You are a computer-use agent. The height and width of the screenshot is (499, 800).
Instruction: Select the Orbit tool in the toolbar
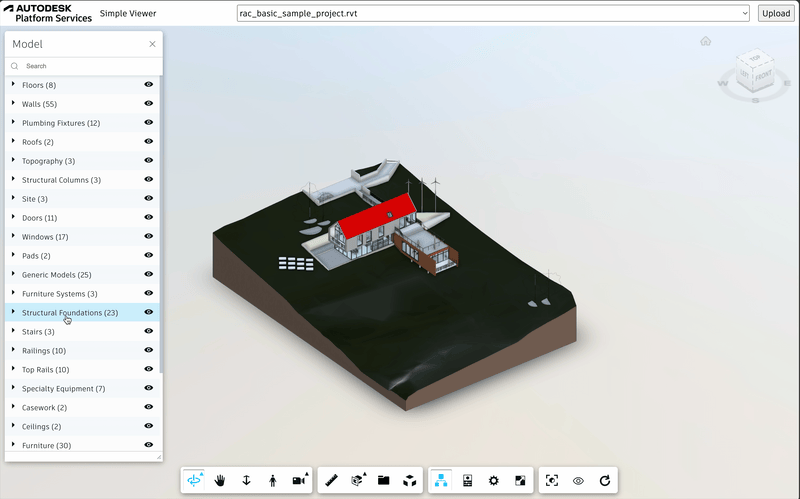click(x=194, y=481)
